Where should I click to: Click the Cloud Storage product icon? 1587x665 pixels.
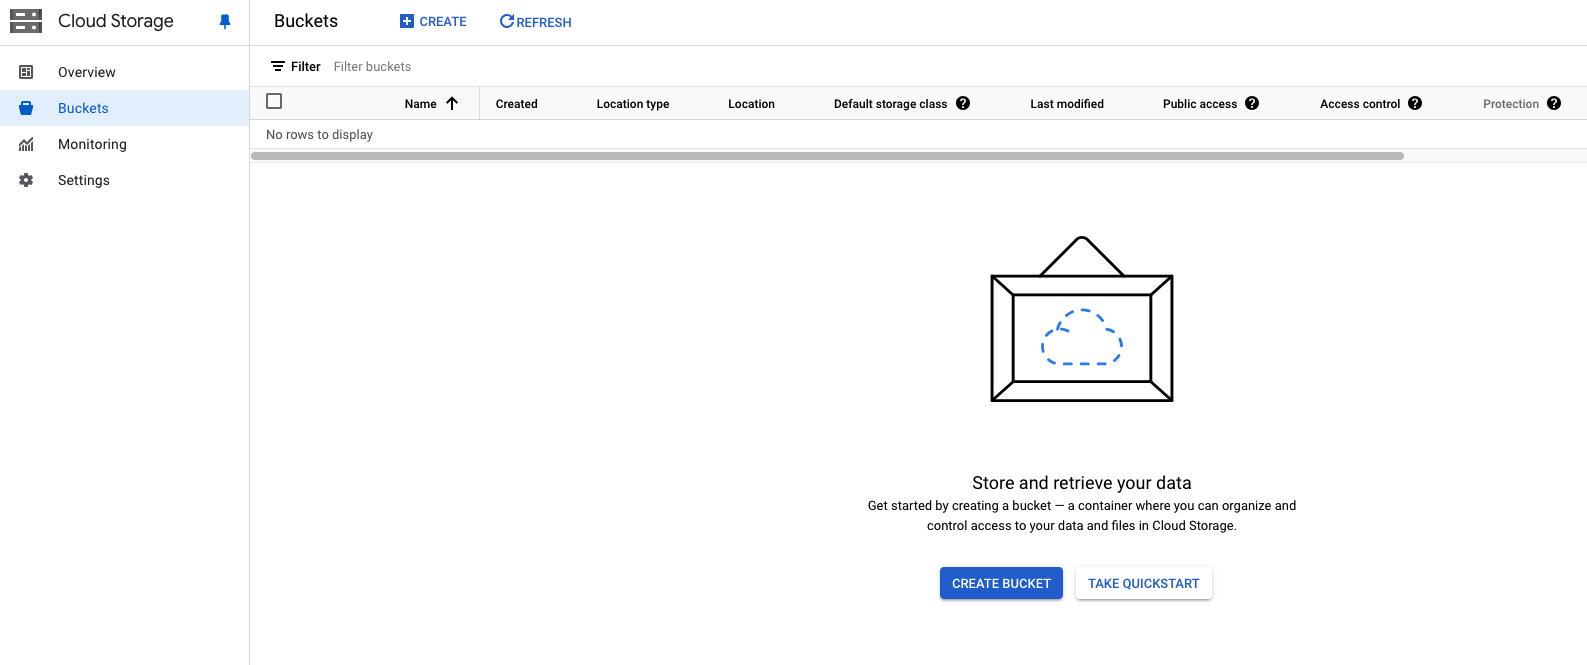point(26,21)
